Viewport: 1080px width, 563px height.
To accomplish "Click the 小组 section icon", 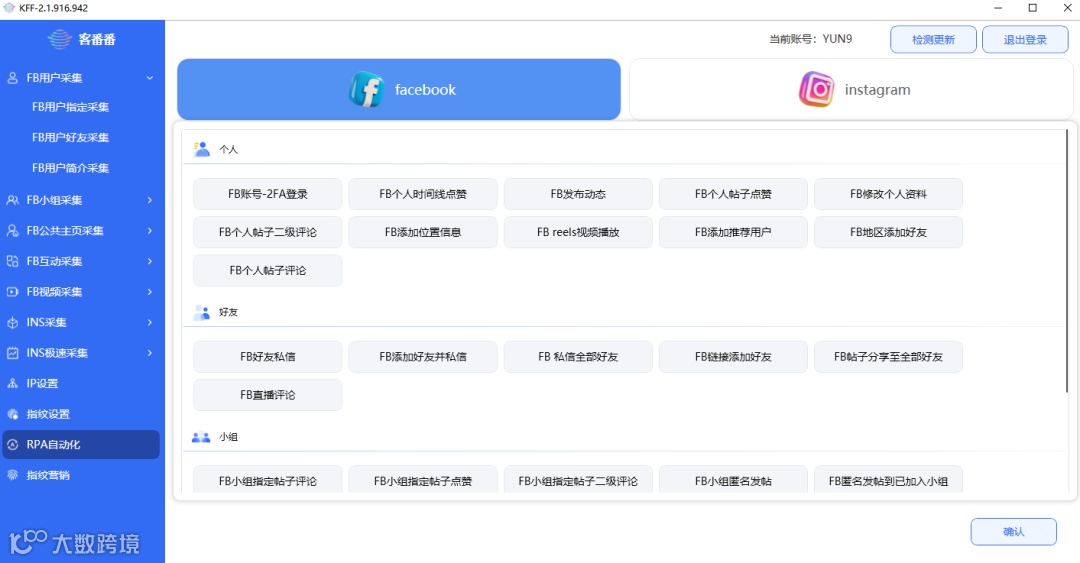I will (201, 437).
